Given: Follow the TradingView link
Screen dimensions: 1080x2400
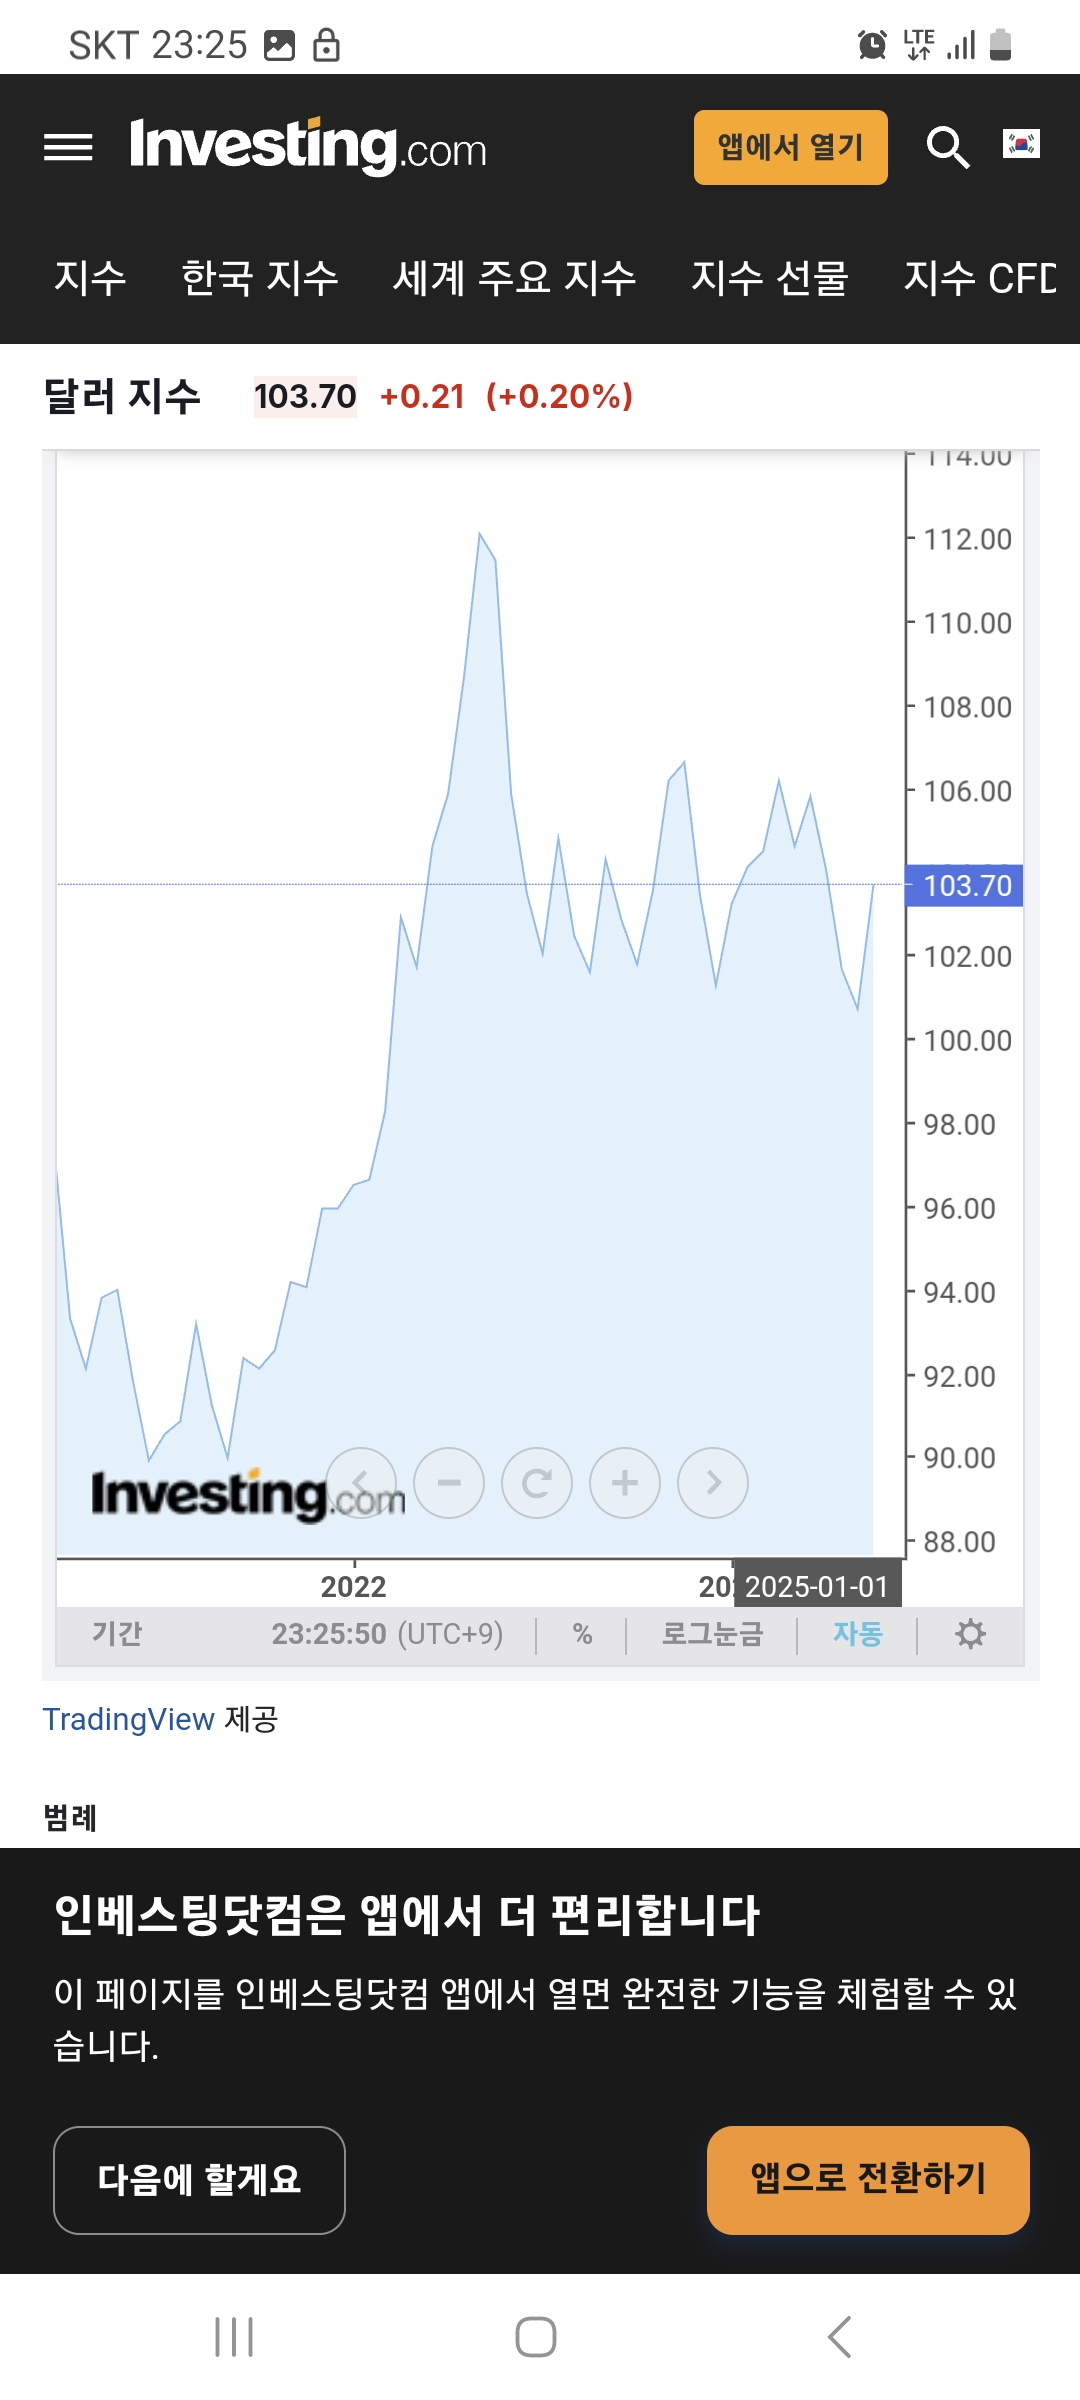Looking at the screenshot, I should (x=128, y=1719).
